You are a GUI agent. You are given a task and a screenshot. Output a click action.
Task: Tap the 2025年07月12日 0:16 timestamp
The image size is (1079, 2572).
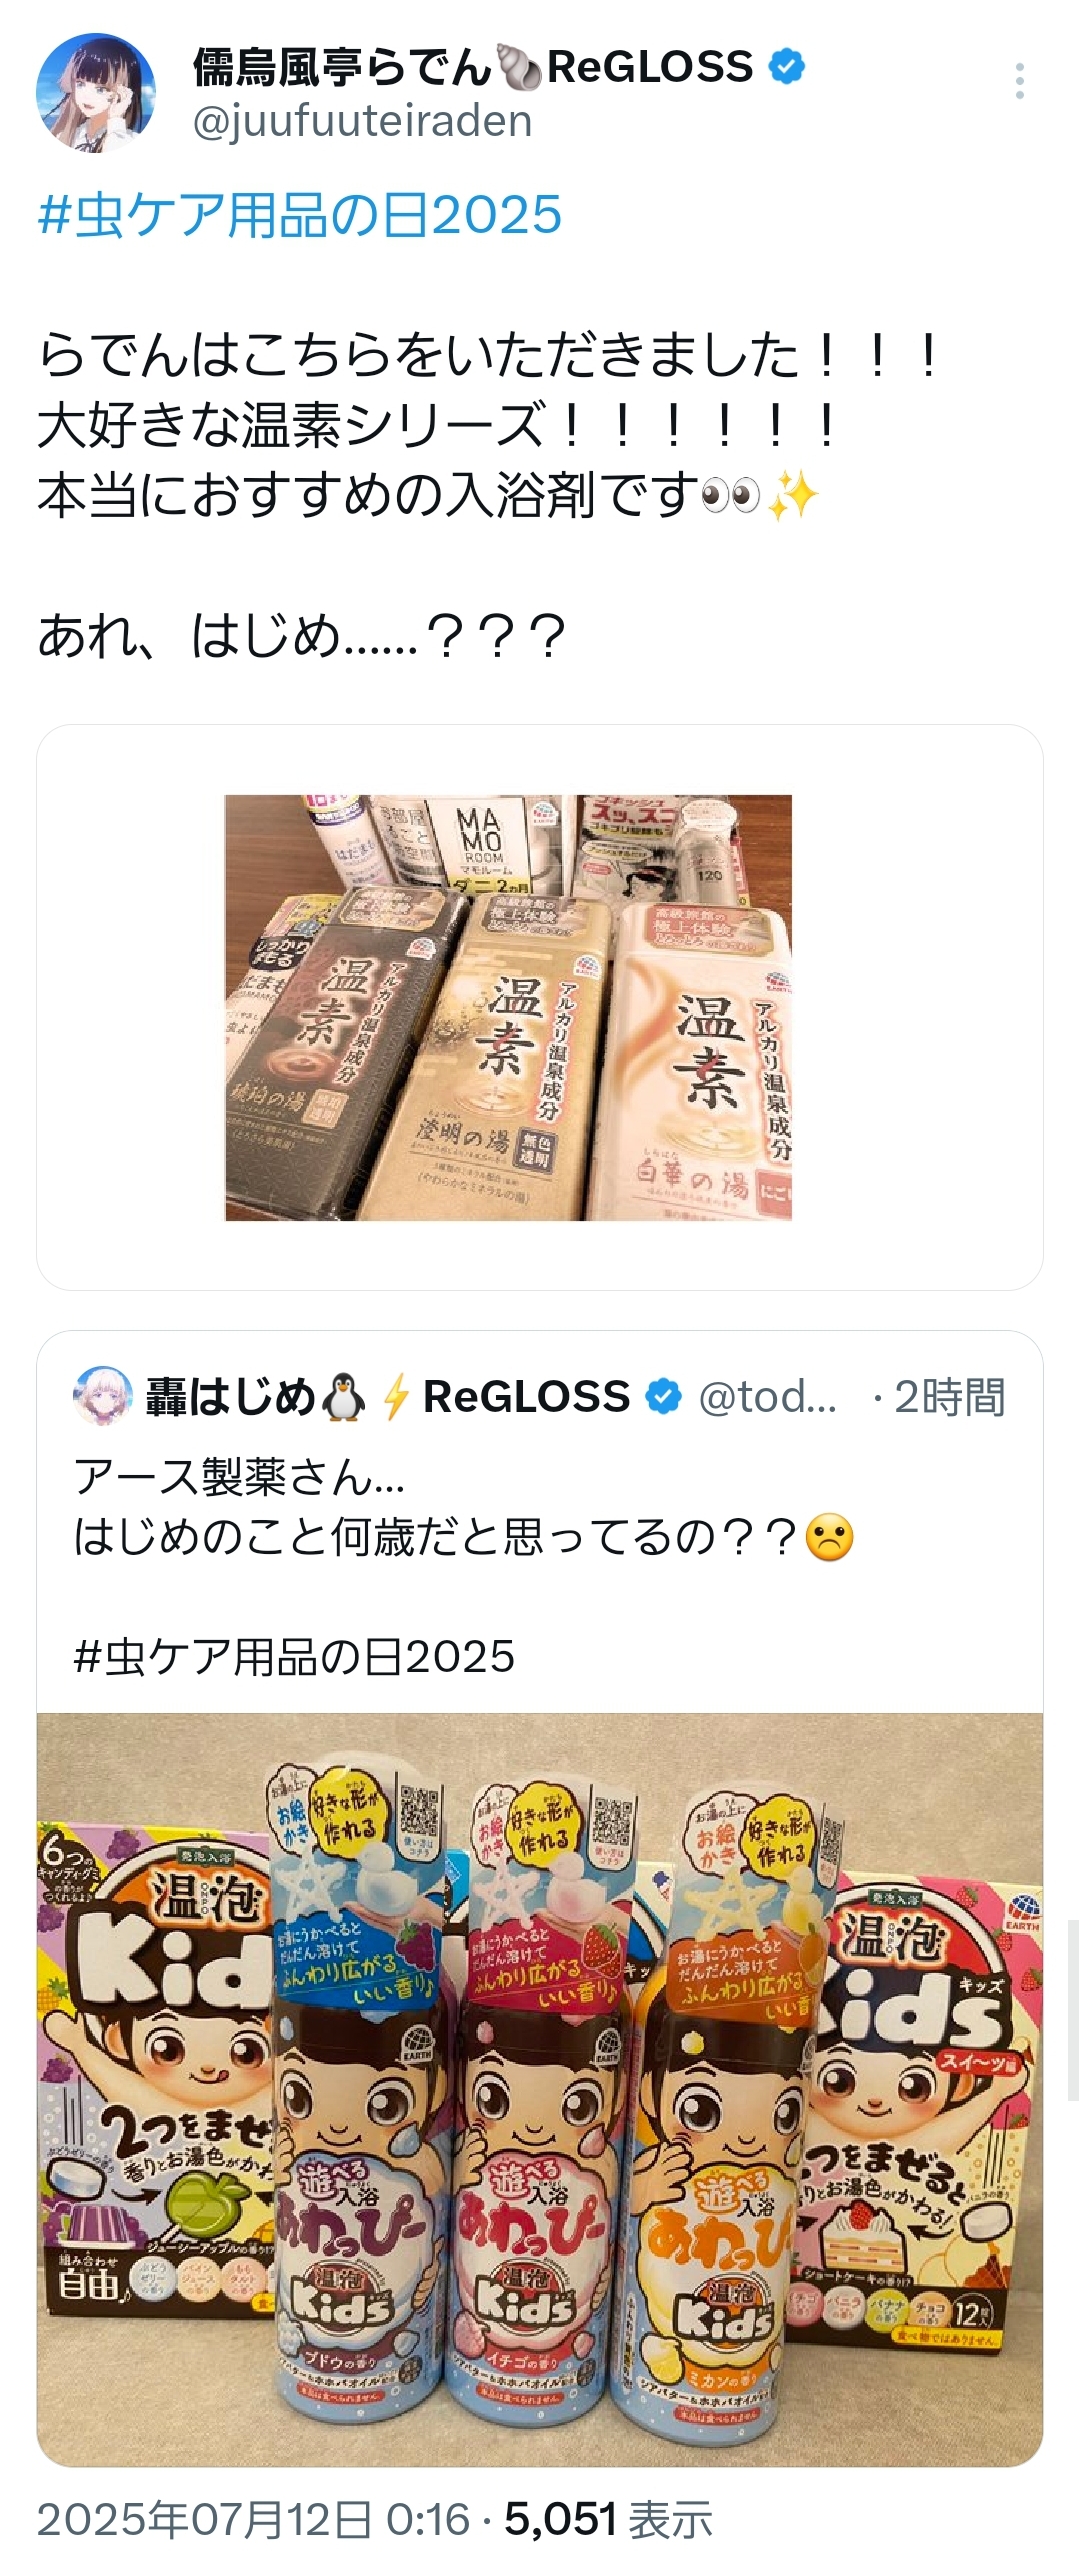click(x=253, y=2519)
